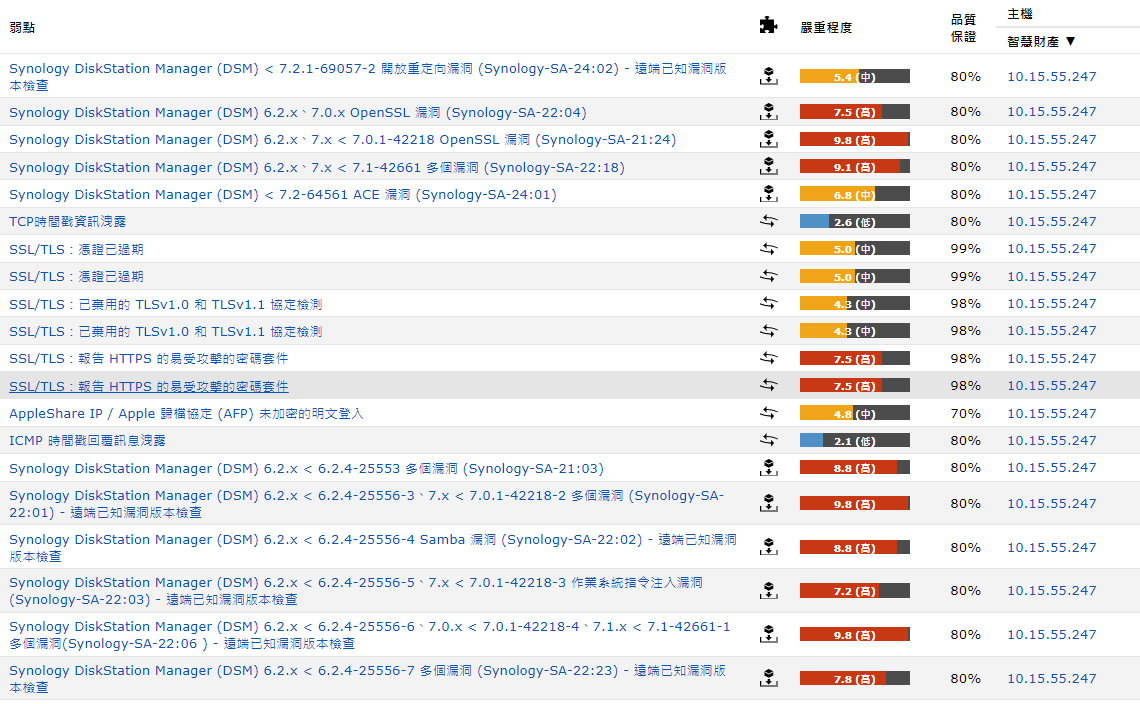Click the puzzle-piece solution type header icon
This screenshot has height=704, width=1140.
[768, 26]
